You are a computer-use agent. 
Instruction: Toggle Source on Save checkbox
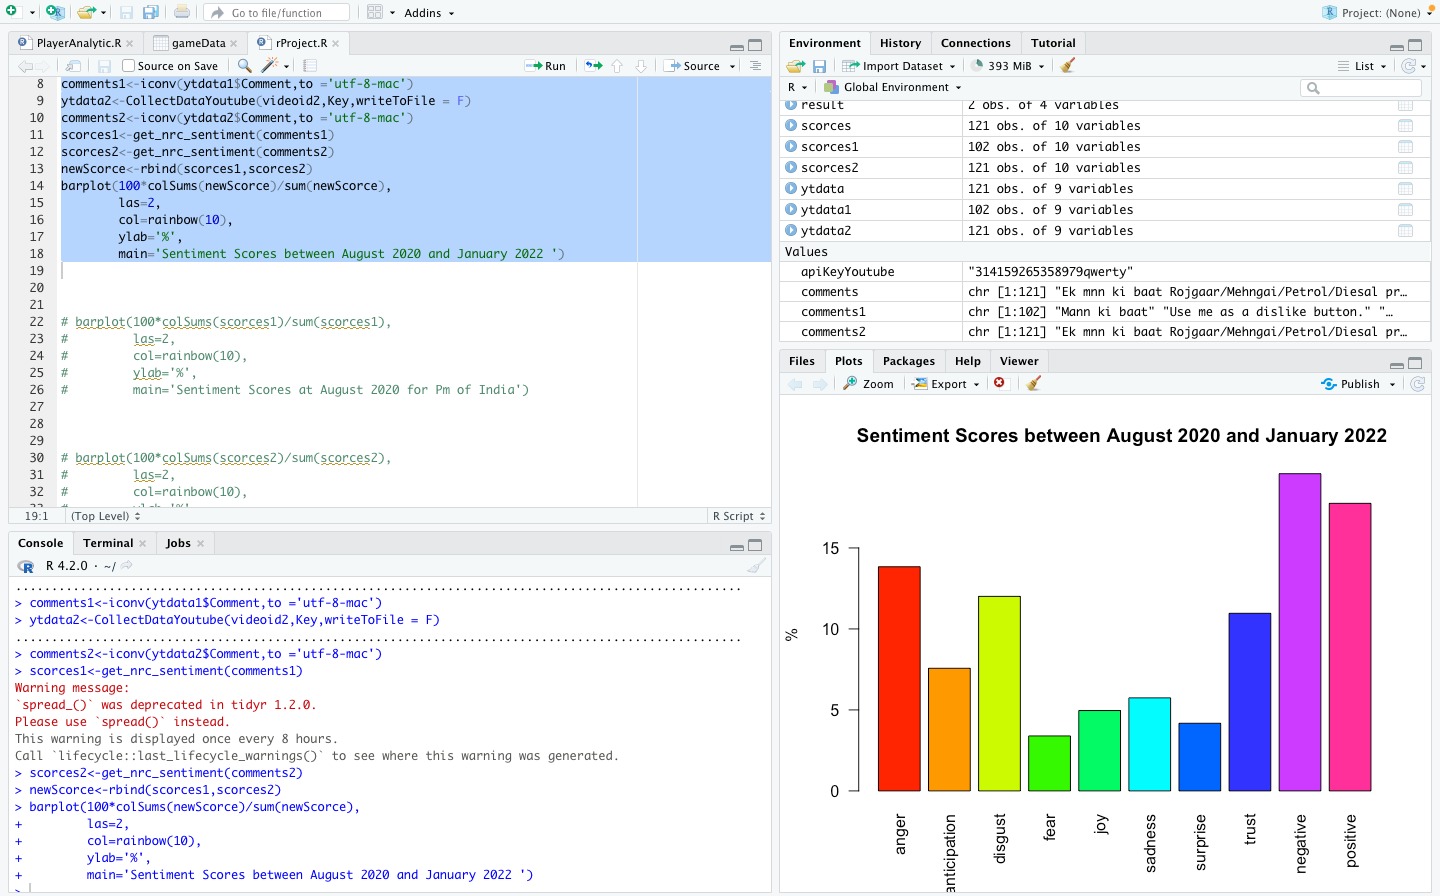click(128, 66)
